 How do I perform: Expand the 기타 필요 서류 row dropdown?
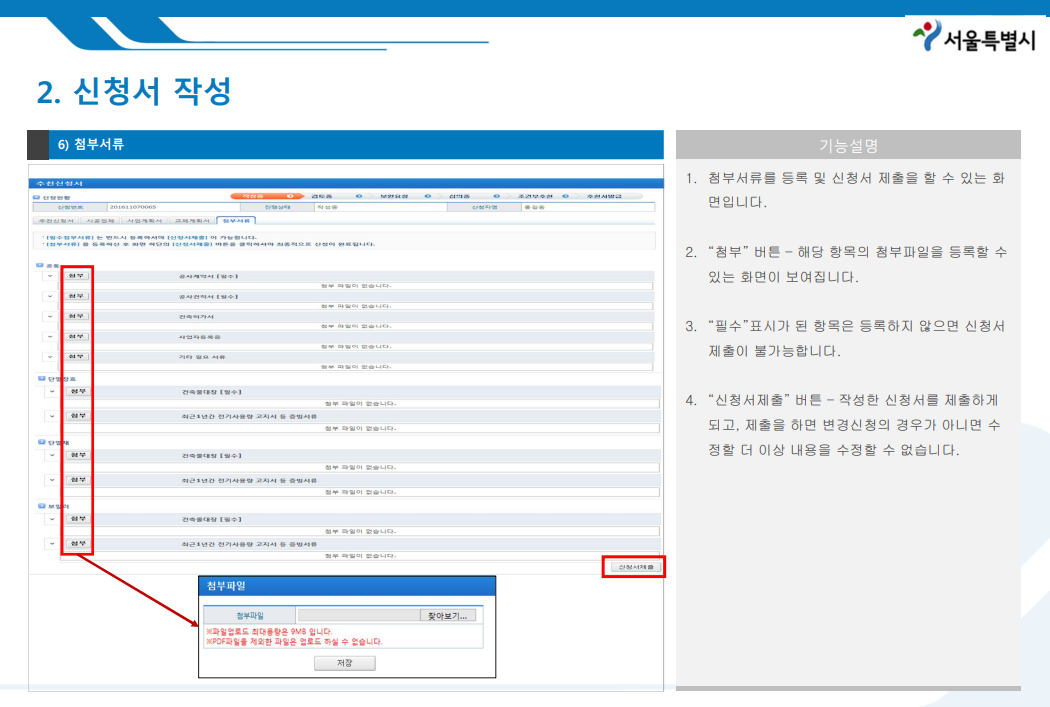[x=48, y=356]
